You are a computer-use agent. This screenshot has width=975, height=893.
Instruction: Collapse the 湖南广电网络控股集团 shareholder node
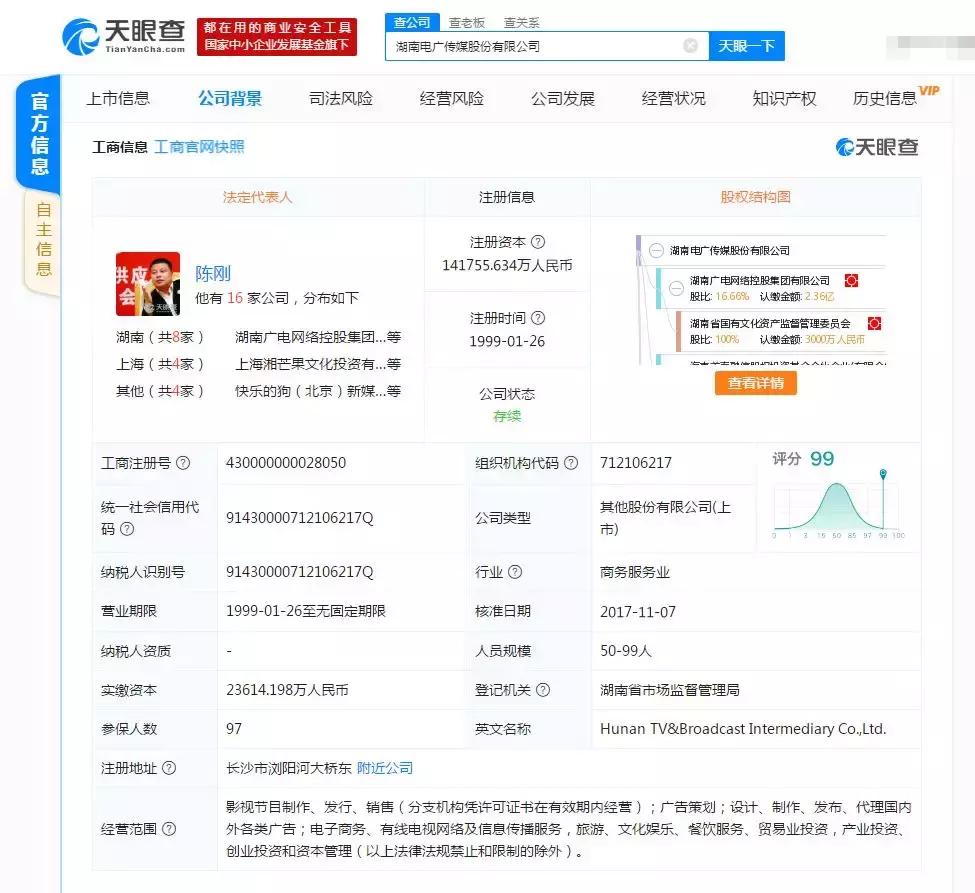675,289
